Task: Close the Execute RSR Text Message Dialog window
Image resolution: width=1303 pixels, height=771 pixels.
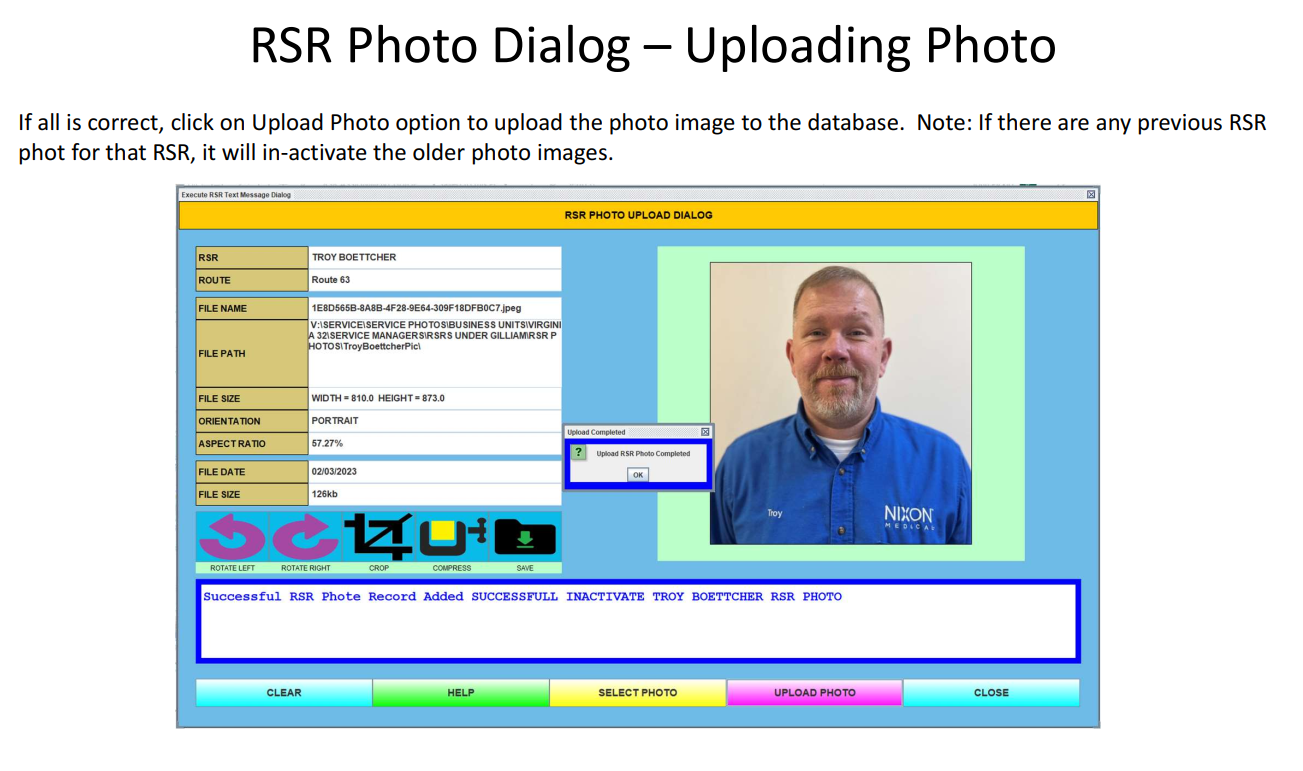Action: tap(1091, 194)
